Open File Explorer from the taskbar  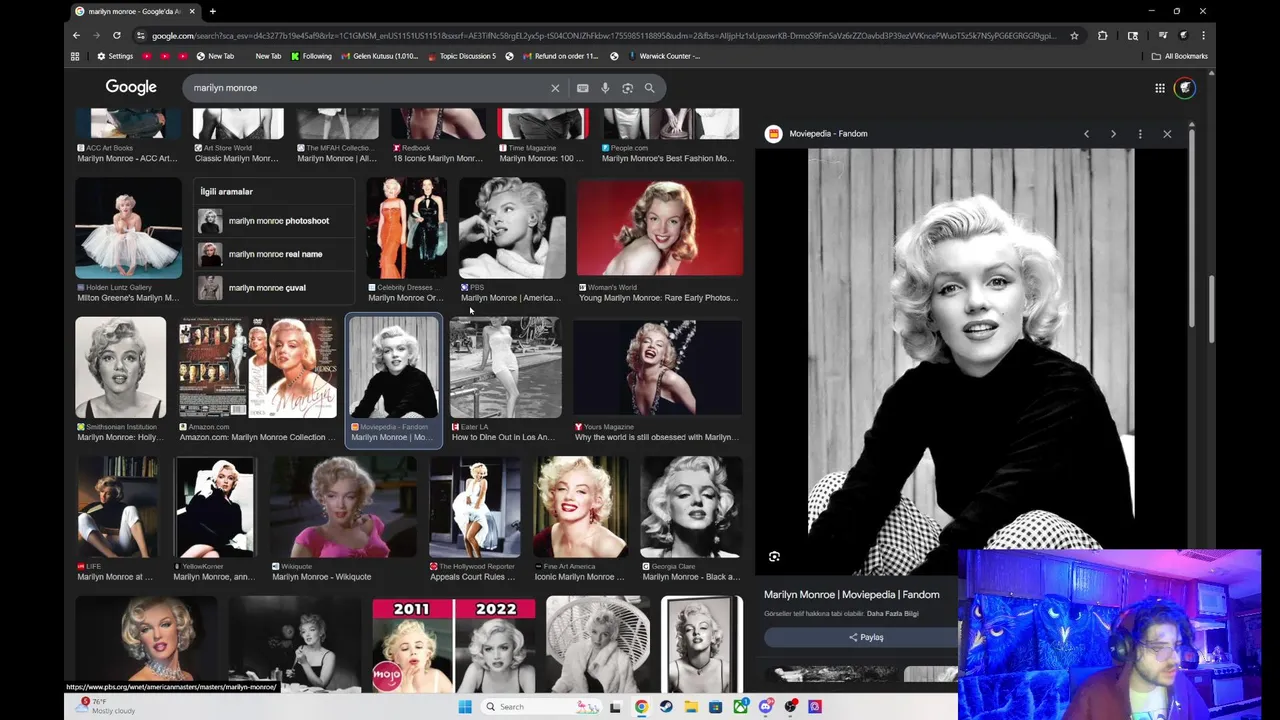coord(691,707)
